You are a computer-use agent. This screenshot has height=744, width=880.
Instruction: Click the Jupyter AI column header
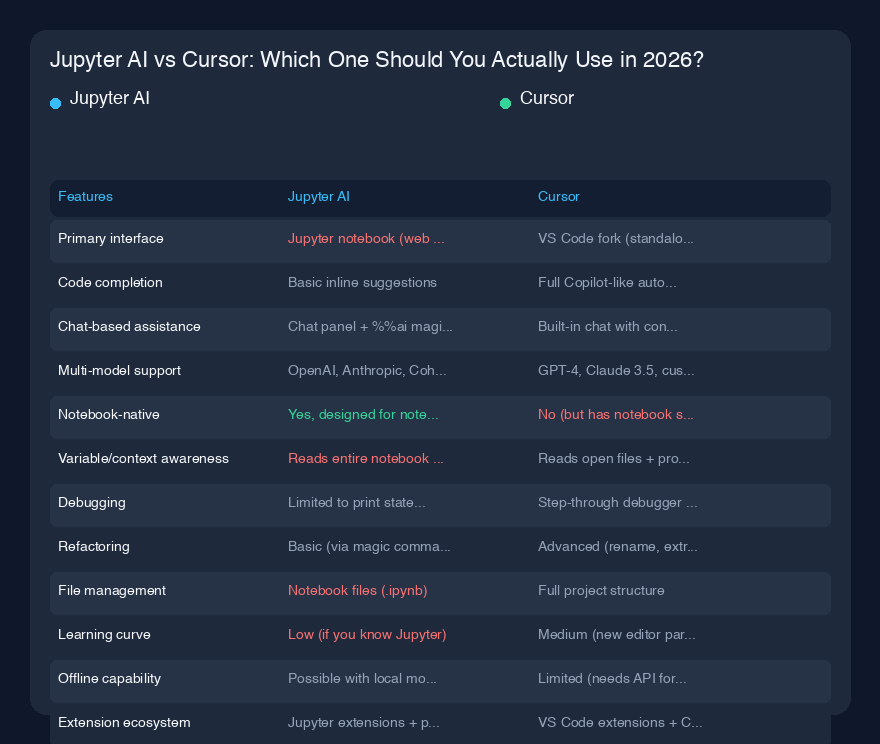[319, 196]
